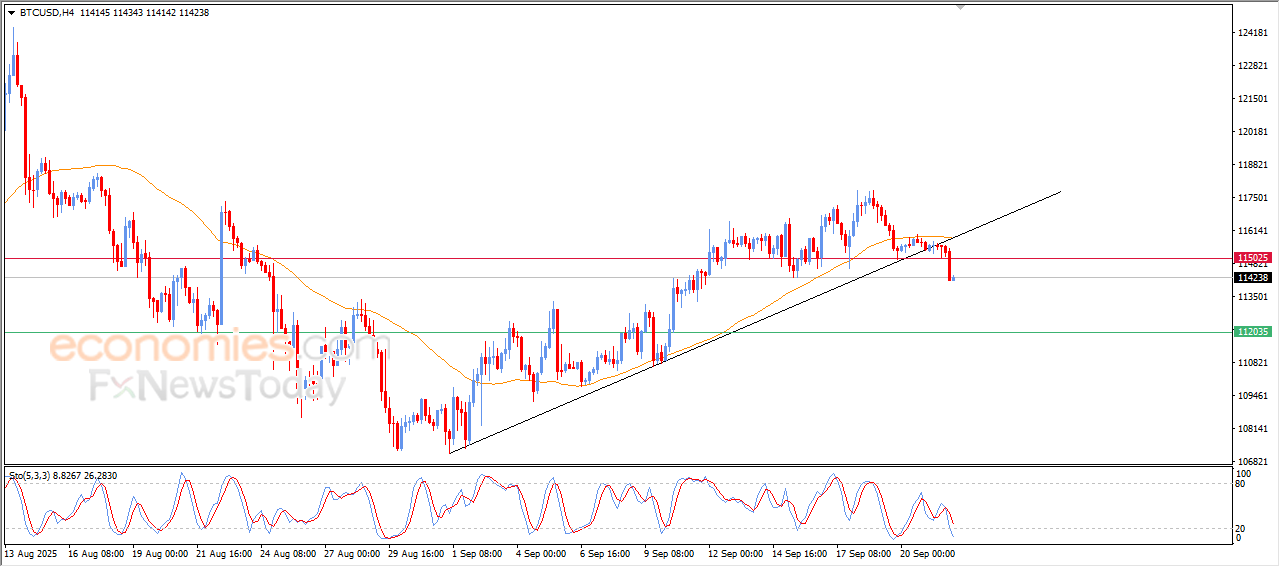
Task: Click the gray chart shift triangle marker
Action: coord(961,7)
